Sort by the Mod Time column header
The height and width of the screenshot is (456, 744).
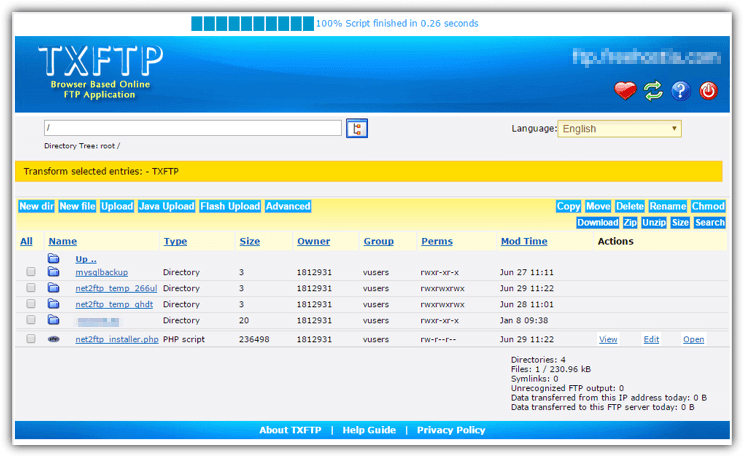524,242
